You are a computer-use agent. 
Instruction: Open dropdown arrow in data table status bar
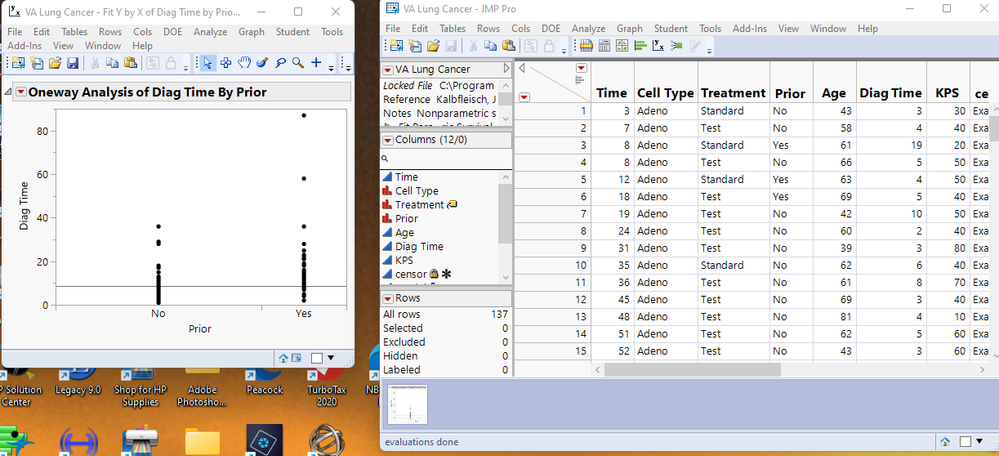979,441
